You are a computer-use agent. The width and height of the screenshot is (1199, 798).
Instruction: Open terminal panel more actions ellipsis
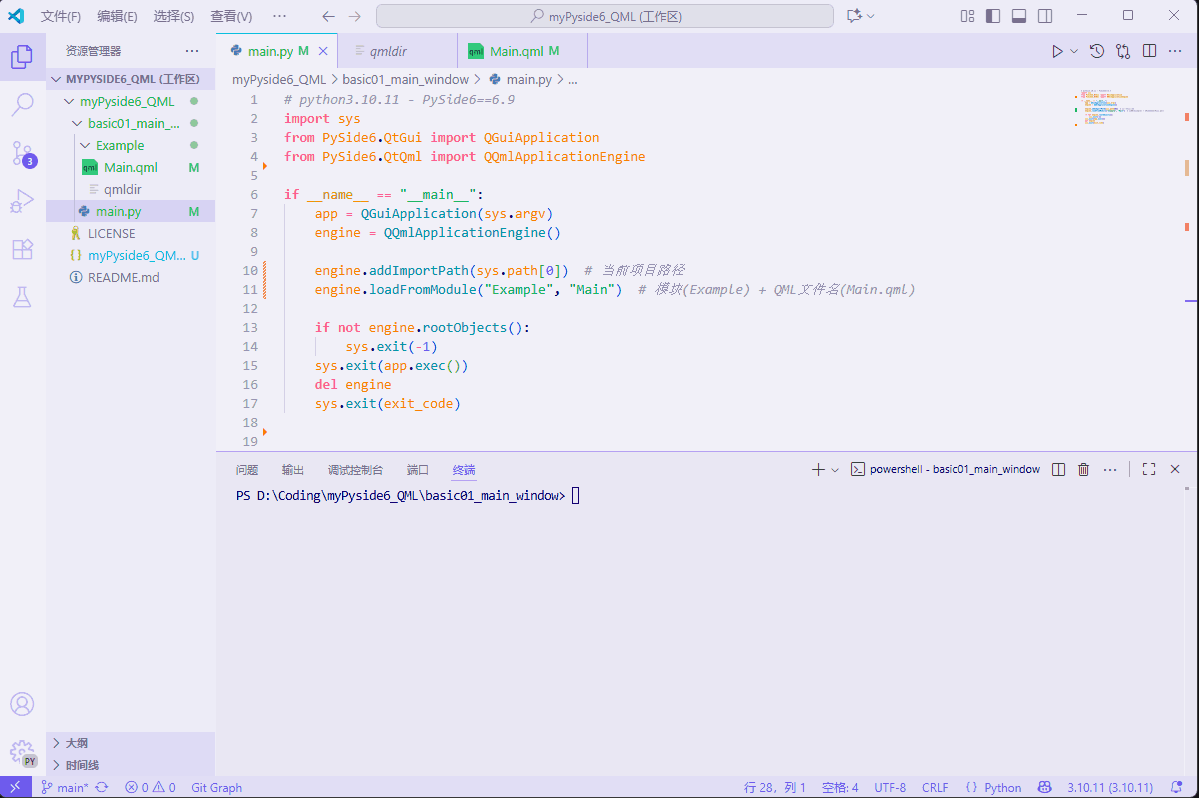(1110, 469)
